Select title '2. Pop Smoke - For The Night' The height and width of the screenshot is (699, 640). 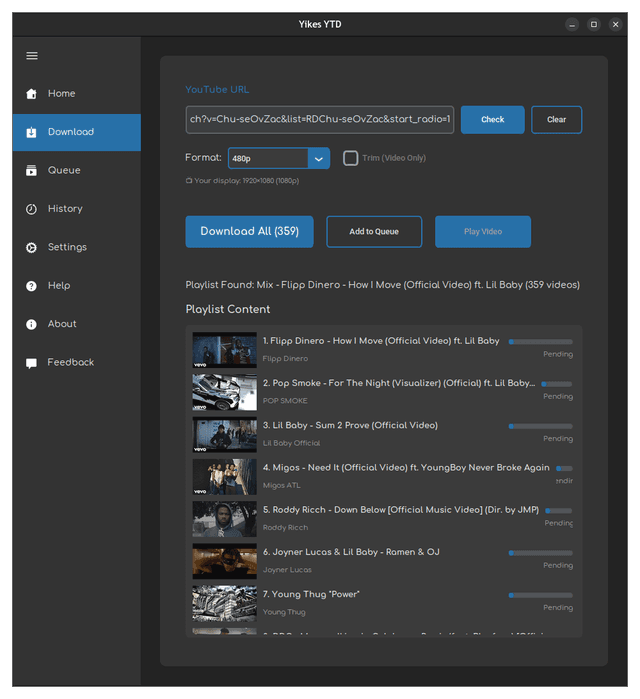(x=399, y=383)
